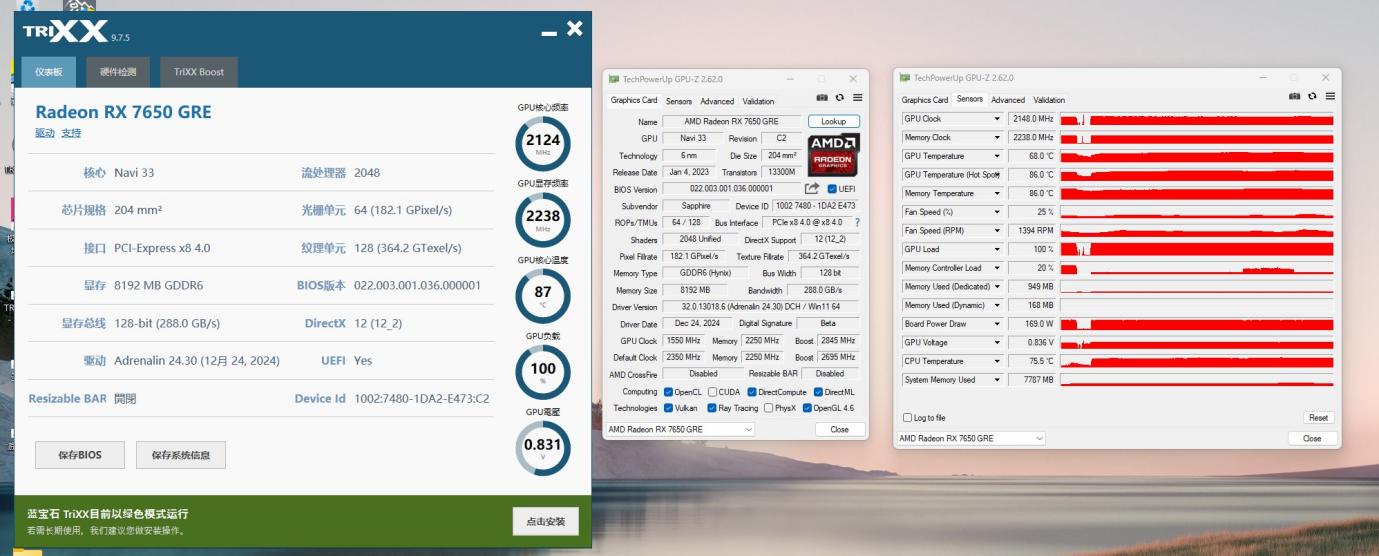Click the GPU Load sensor graph
This screenshot has width=1379, height=556.
pos(1197,249)
